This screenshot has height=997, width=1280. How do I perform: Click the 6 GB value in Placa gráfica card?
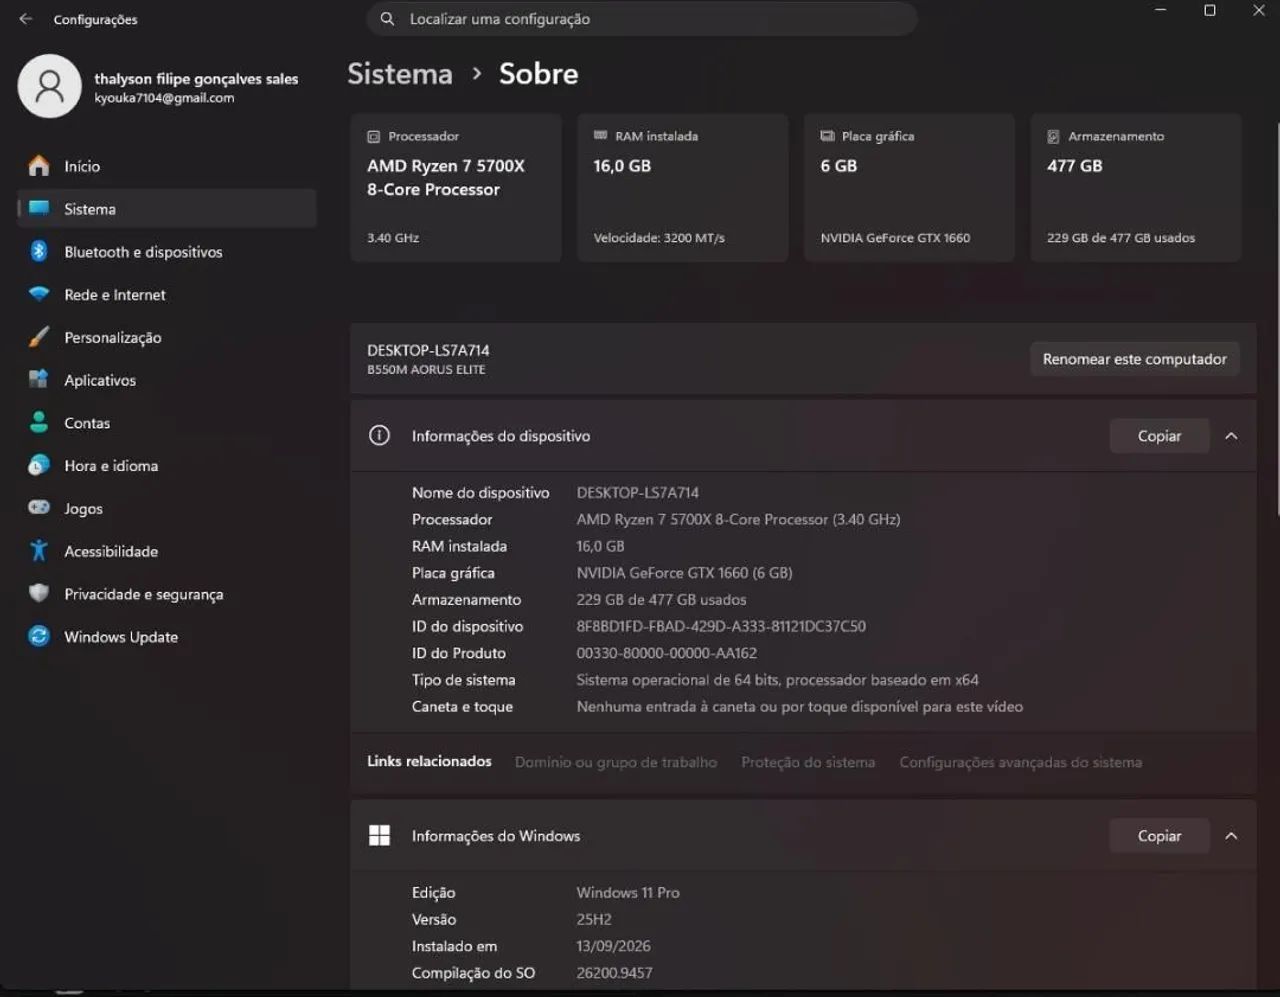click(838, 166)
